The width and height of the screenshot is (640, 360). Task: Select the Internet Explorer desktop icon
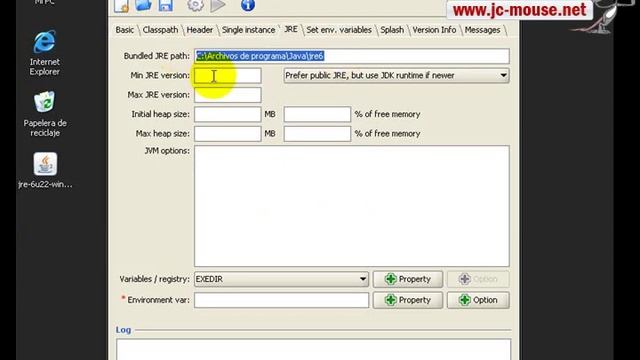click(44, 53)
